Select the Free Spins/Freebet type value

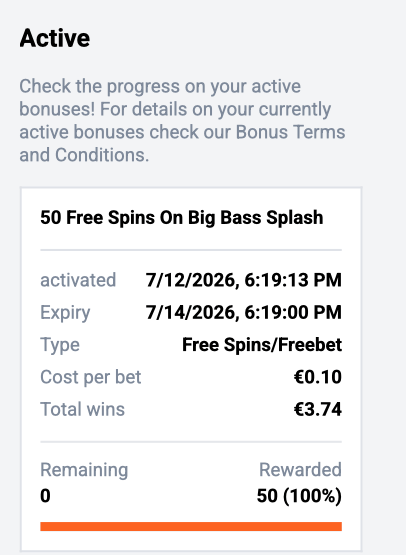click(262, 345)
